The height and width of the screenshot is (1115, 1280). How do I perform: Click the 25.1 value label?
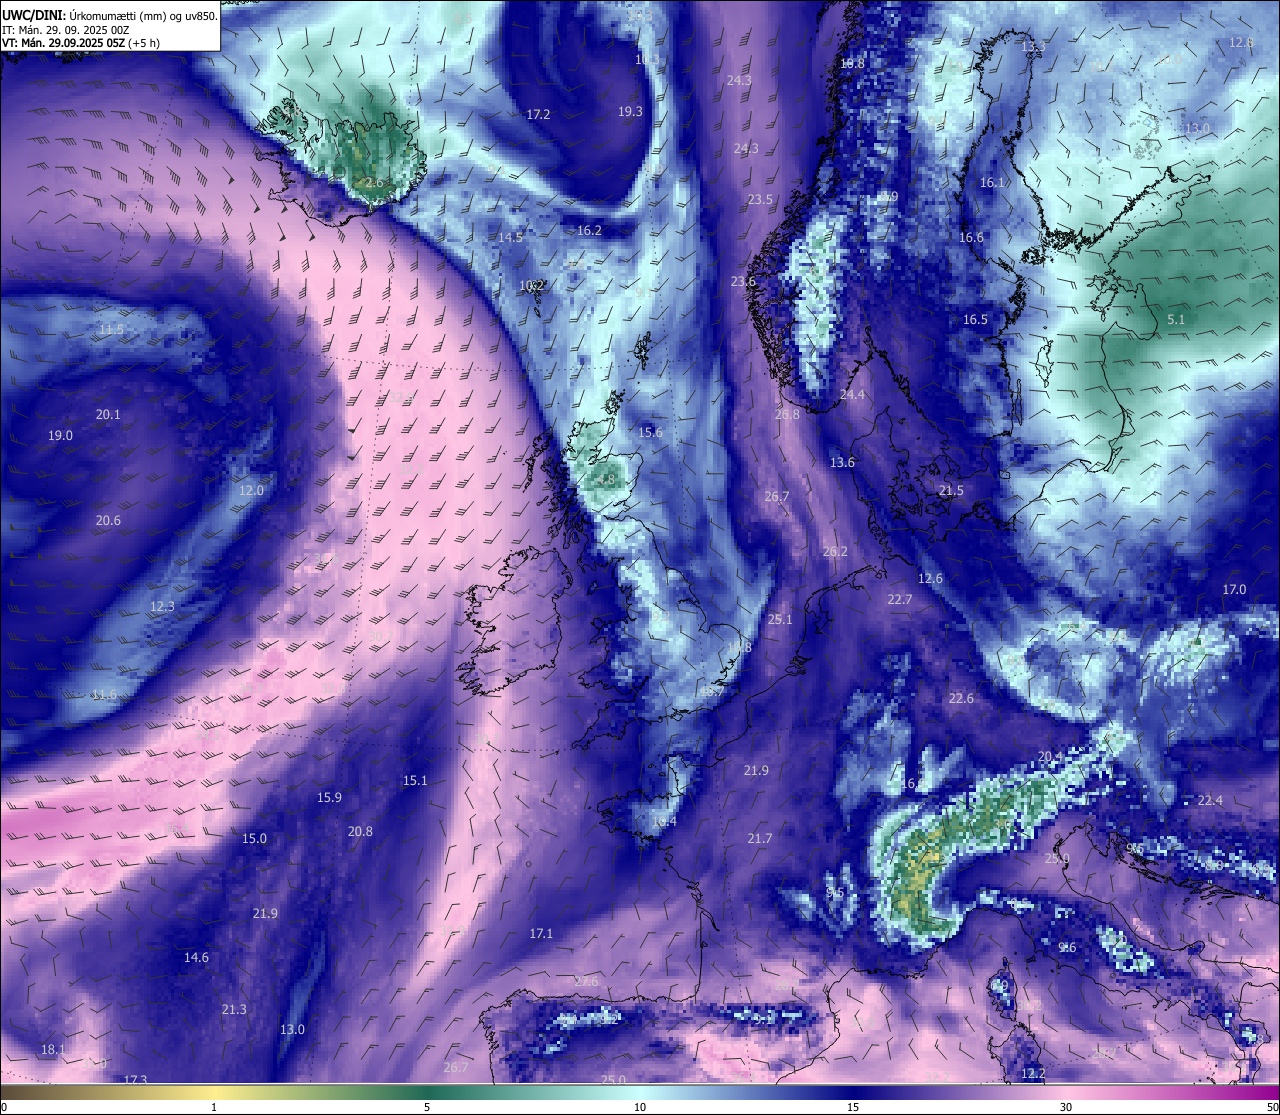click(779, 620)
